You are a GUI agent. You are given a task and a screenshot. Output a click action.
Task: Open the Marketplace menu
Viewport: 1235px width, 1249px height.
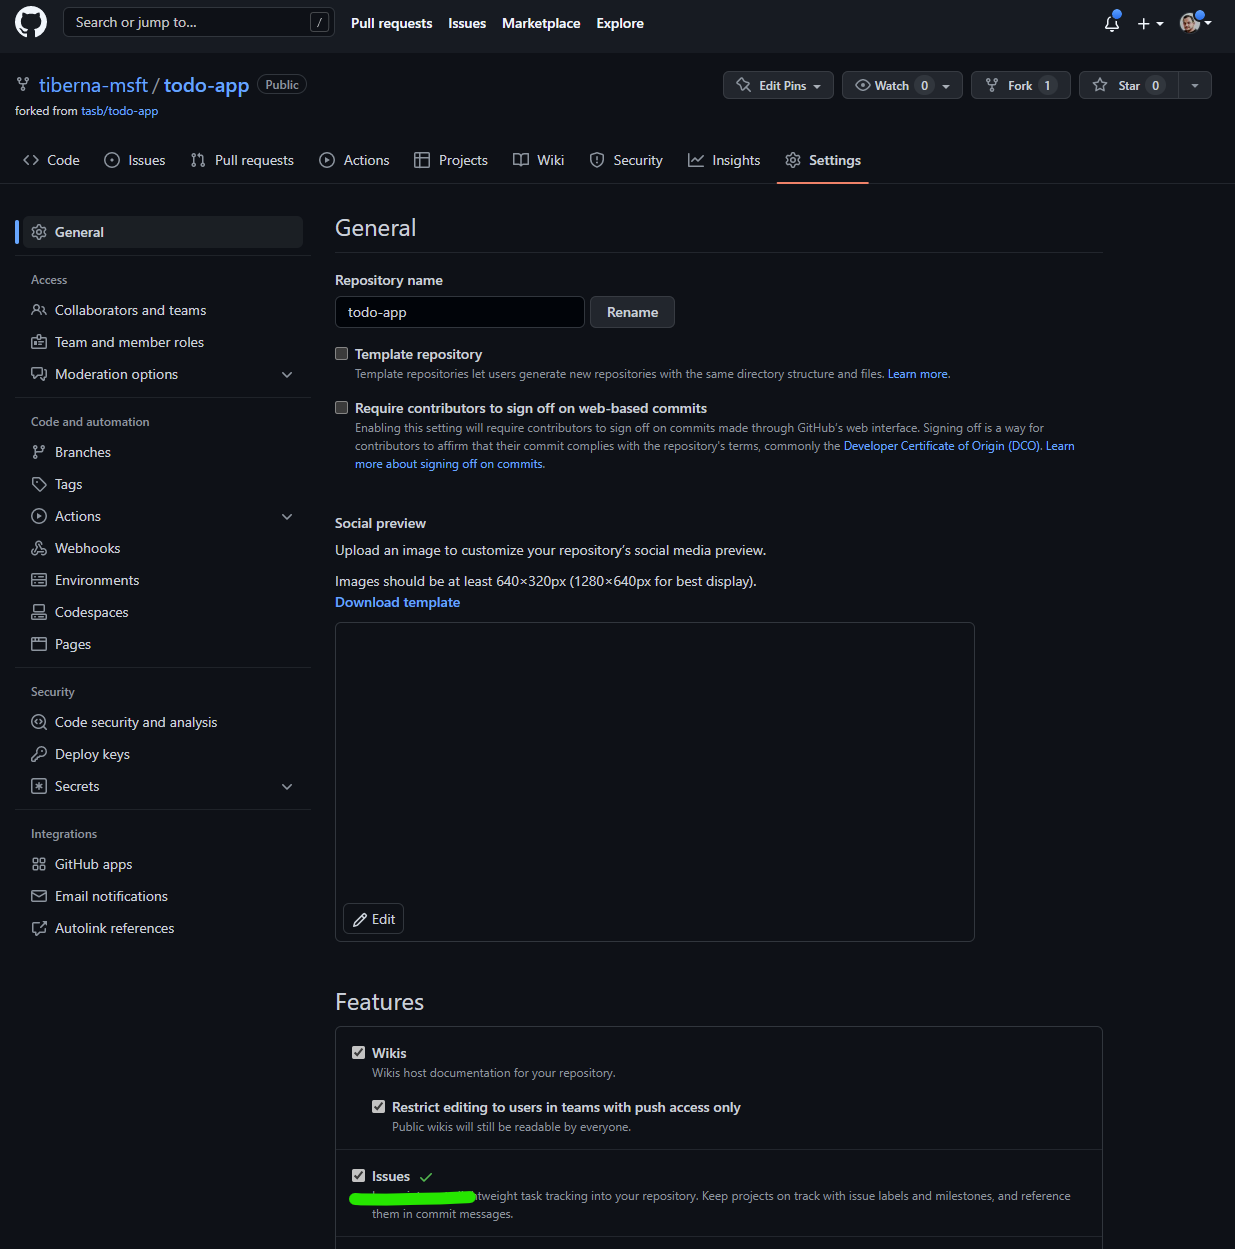[x=541, y=23]
